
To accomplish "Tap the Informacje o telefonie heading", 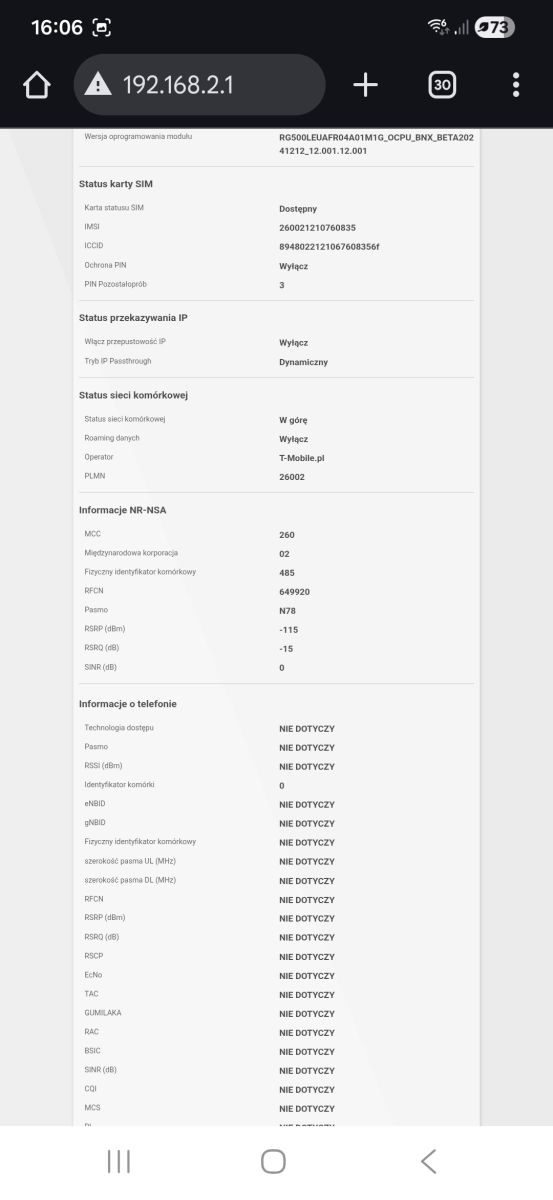I will pyautogui.click(x=128, y=704).
